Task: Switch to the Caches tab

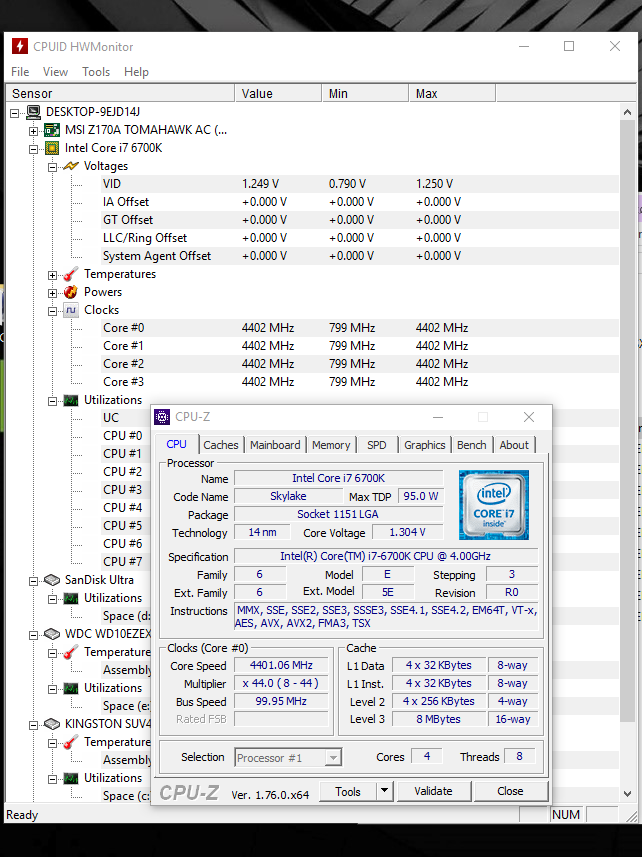Action: pos(221,445)
